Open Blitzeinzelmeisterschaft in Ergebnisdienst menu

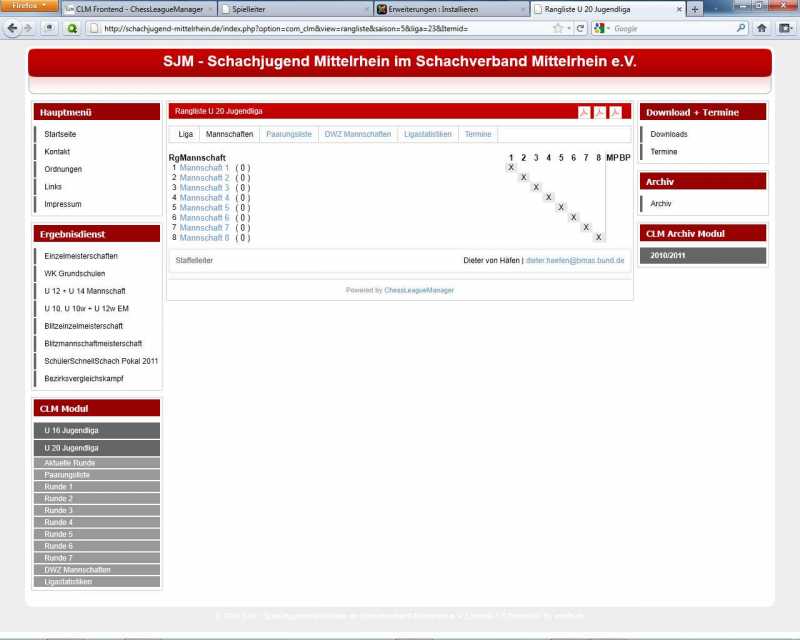tap(83, 326)
